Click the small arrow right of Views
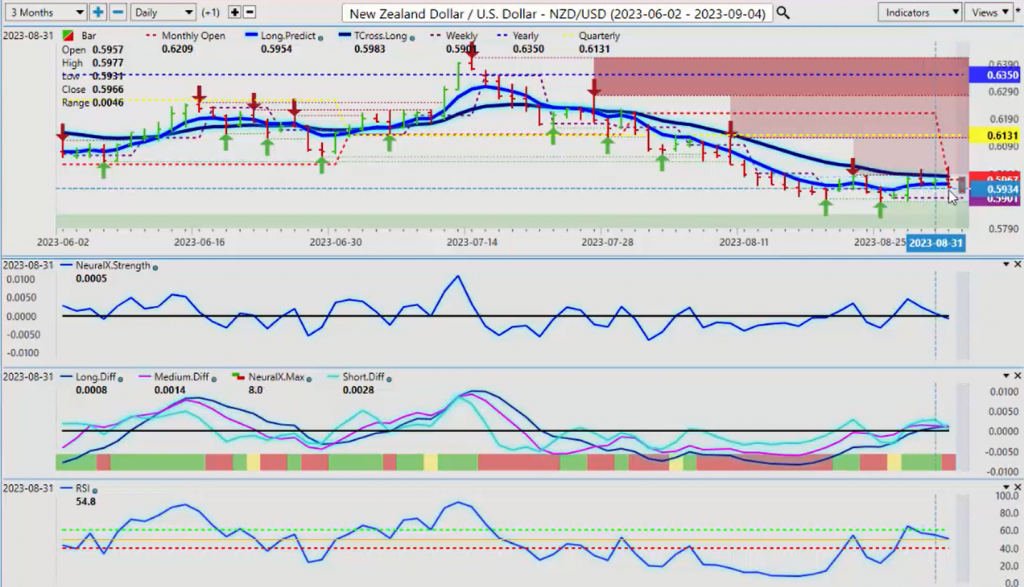 [x=1018, y=11]
